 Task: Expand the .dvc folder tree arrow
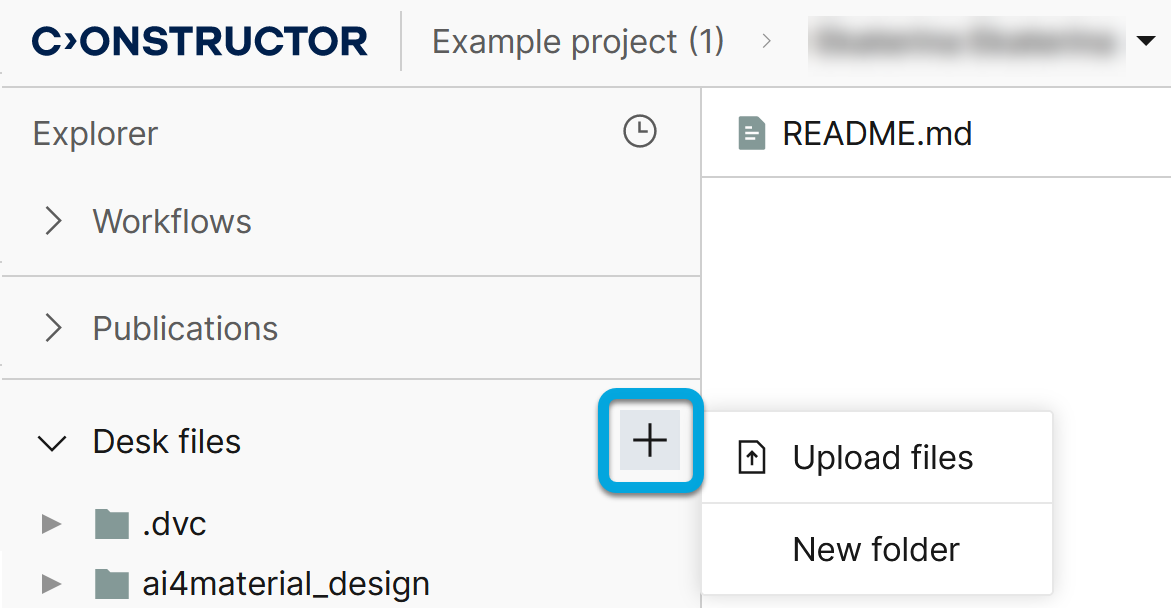coord(51,523)
